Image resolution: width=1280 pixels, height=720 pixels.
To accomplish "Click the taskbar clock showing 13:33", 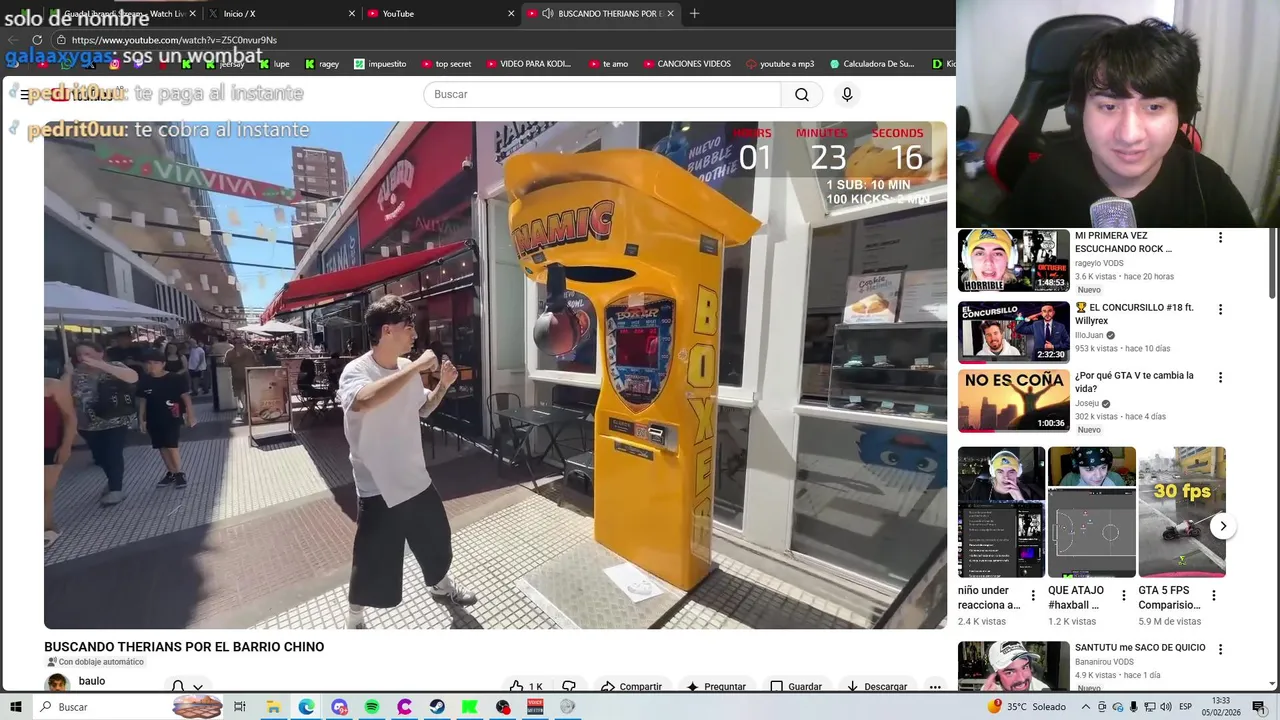I will click(x=1221, y=707).
